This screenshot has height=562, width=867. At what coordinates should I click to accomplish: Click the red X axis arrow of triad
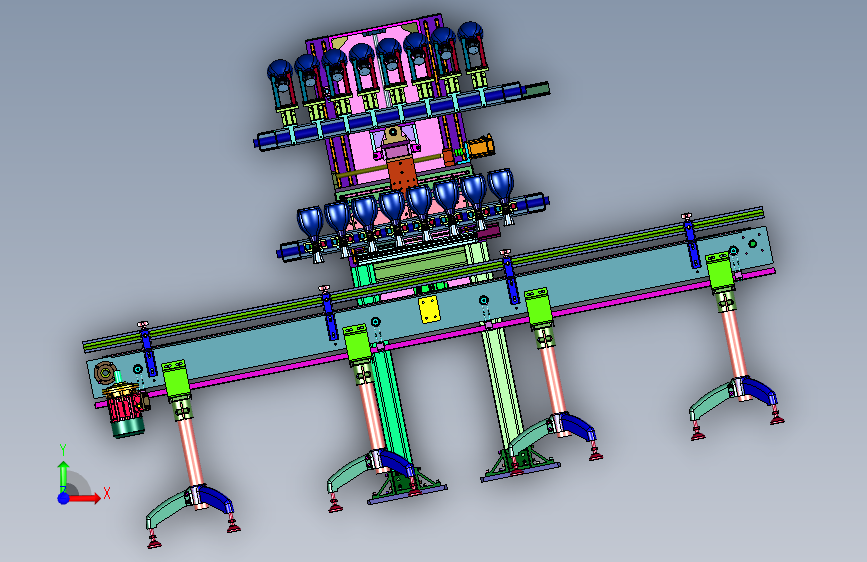click(84, 498)
